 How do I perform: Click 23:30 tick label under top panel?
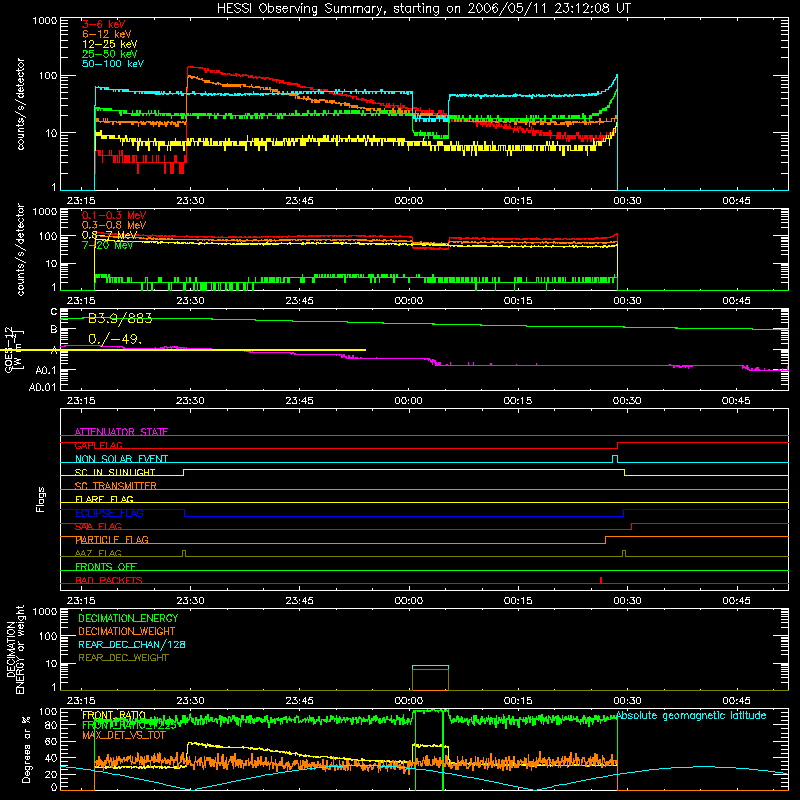click(x=190, y=201)
